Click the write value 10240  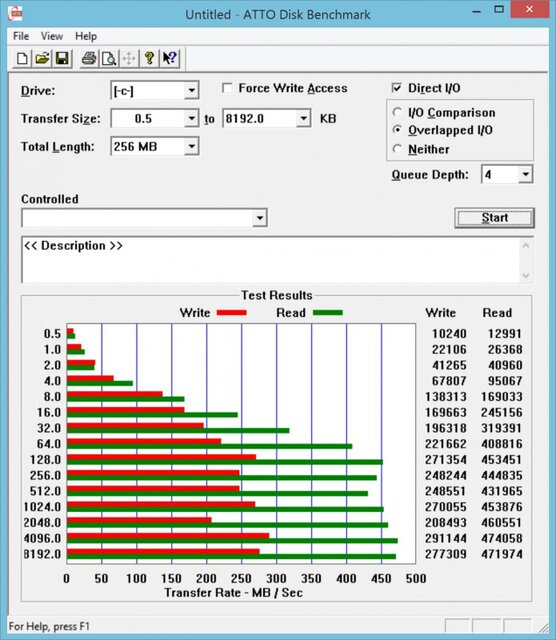click(449, 334)
